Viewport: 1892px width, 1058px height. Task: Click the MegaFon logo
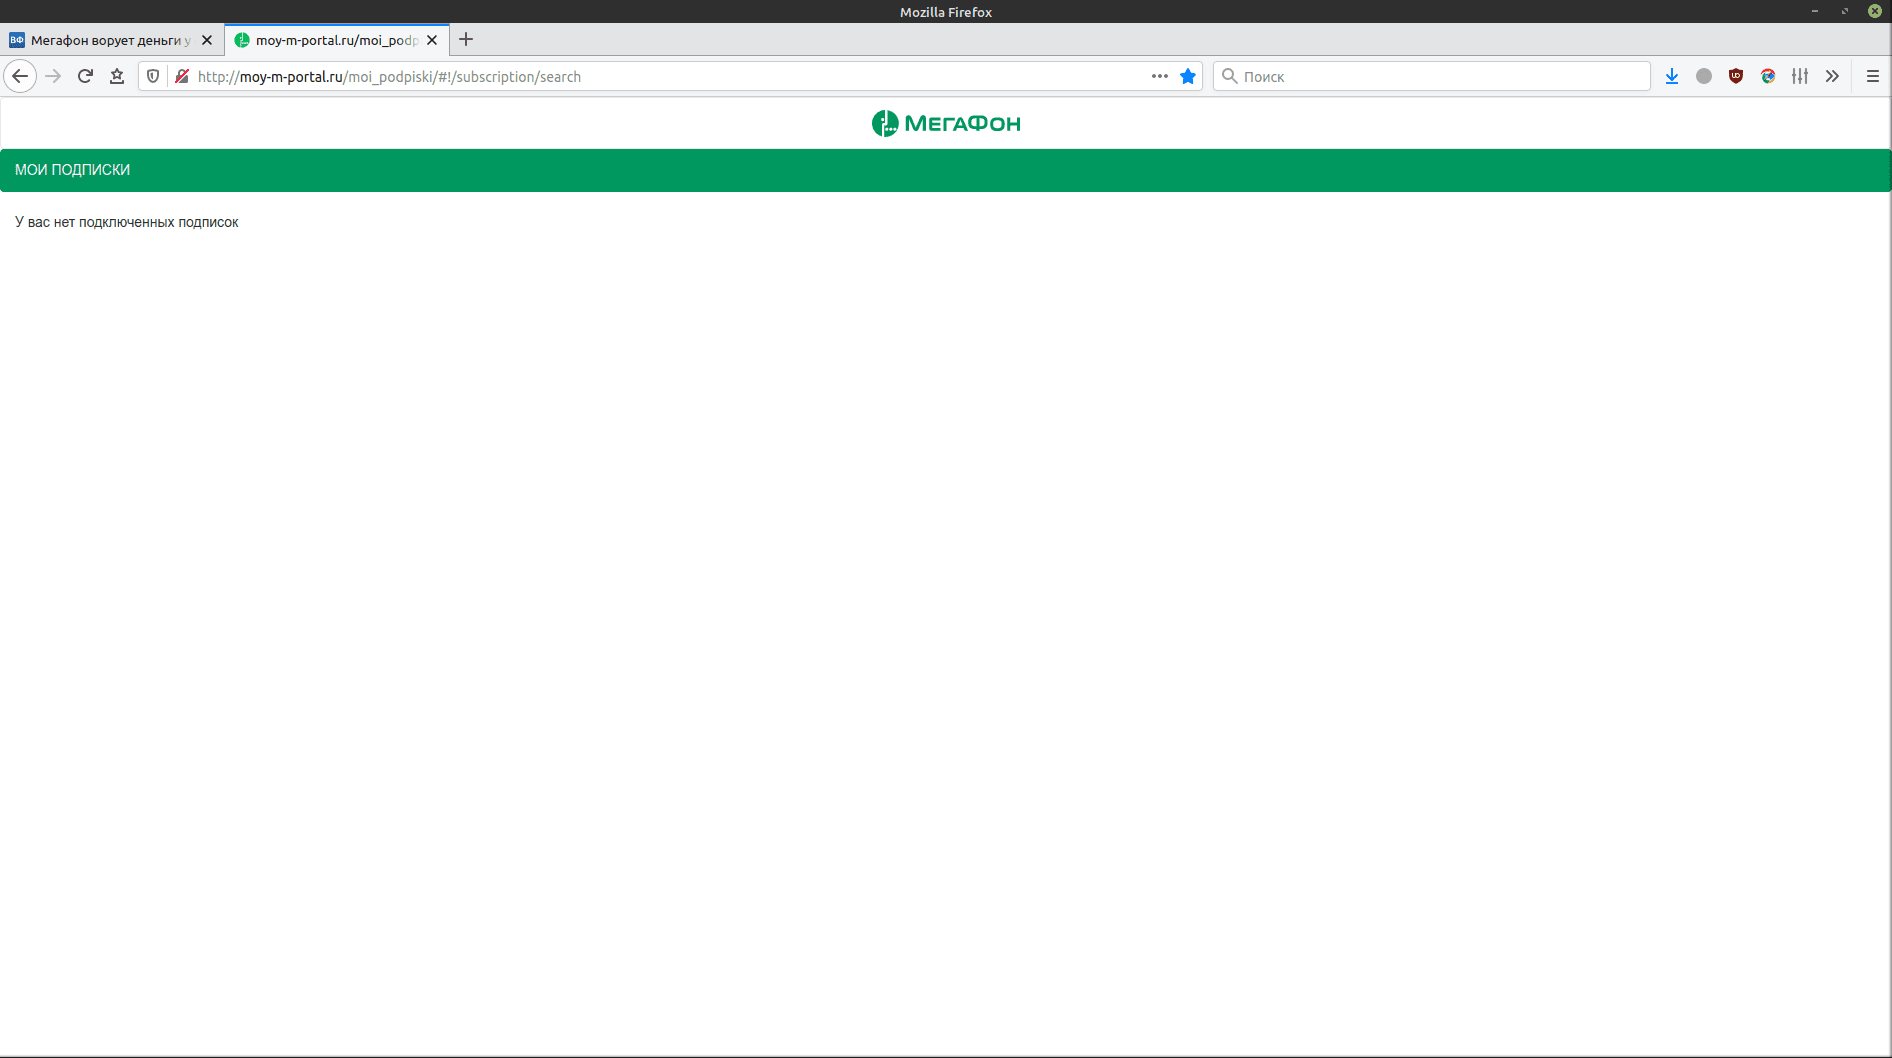coord(946,123)
